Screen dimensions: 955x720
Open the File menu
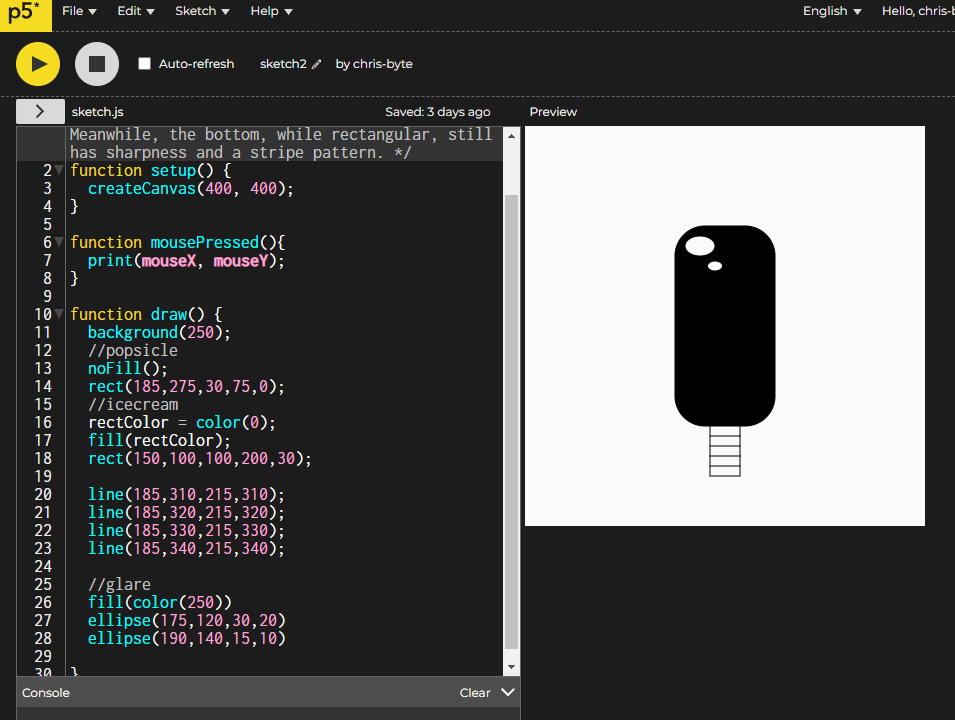(79, 11)
